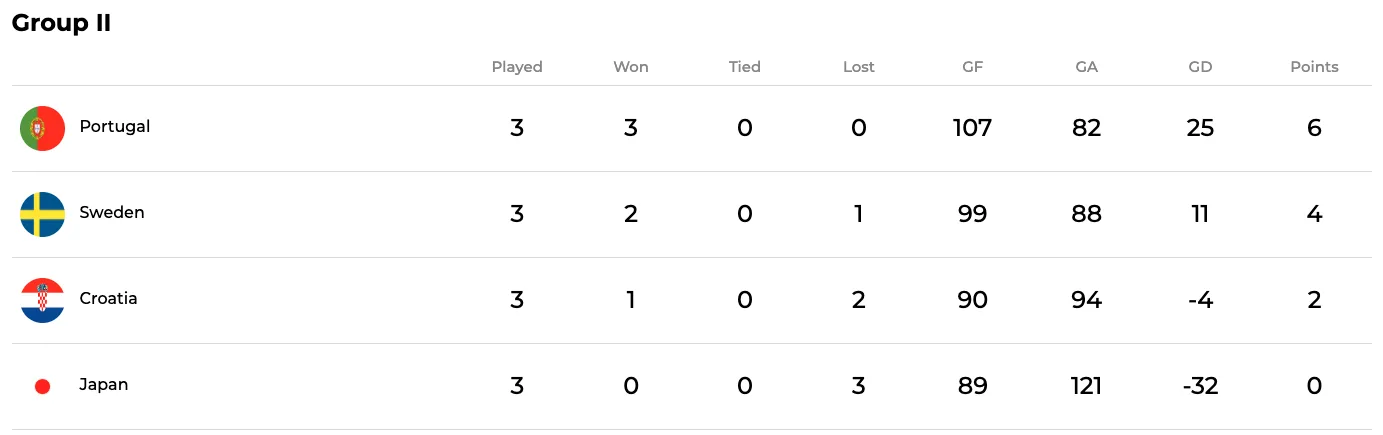Click the GA column header
The width and height of the screenshot is (1383, 435).
(1087, 67)
